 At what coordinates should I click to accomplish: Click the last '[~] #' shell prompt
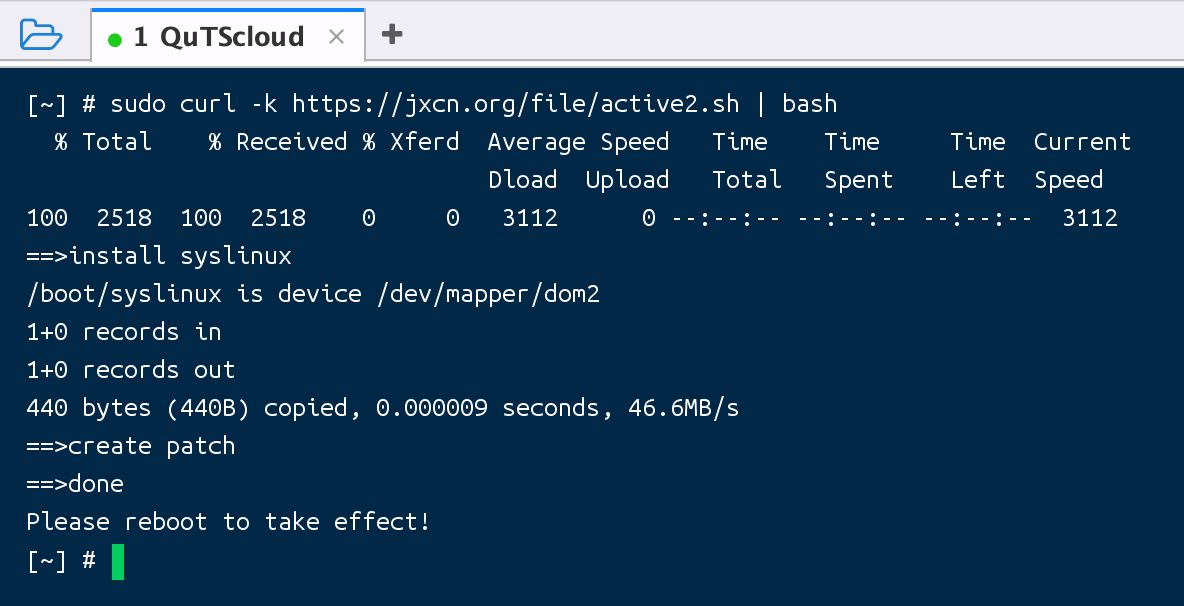click(x=60, y=561)
